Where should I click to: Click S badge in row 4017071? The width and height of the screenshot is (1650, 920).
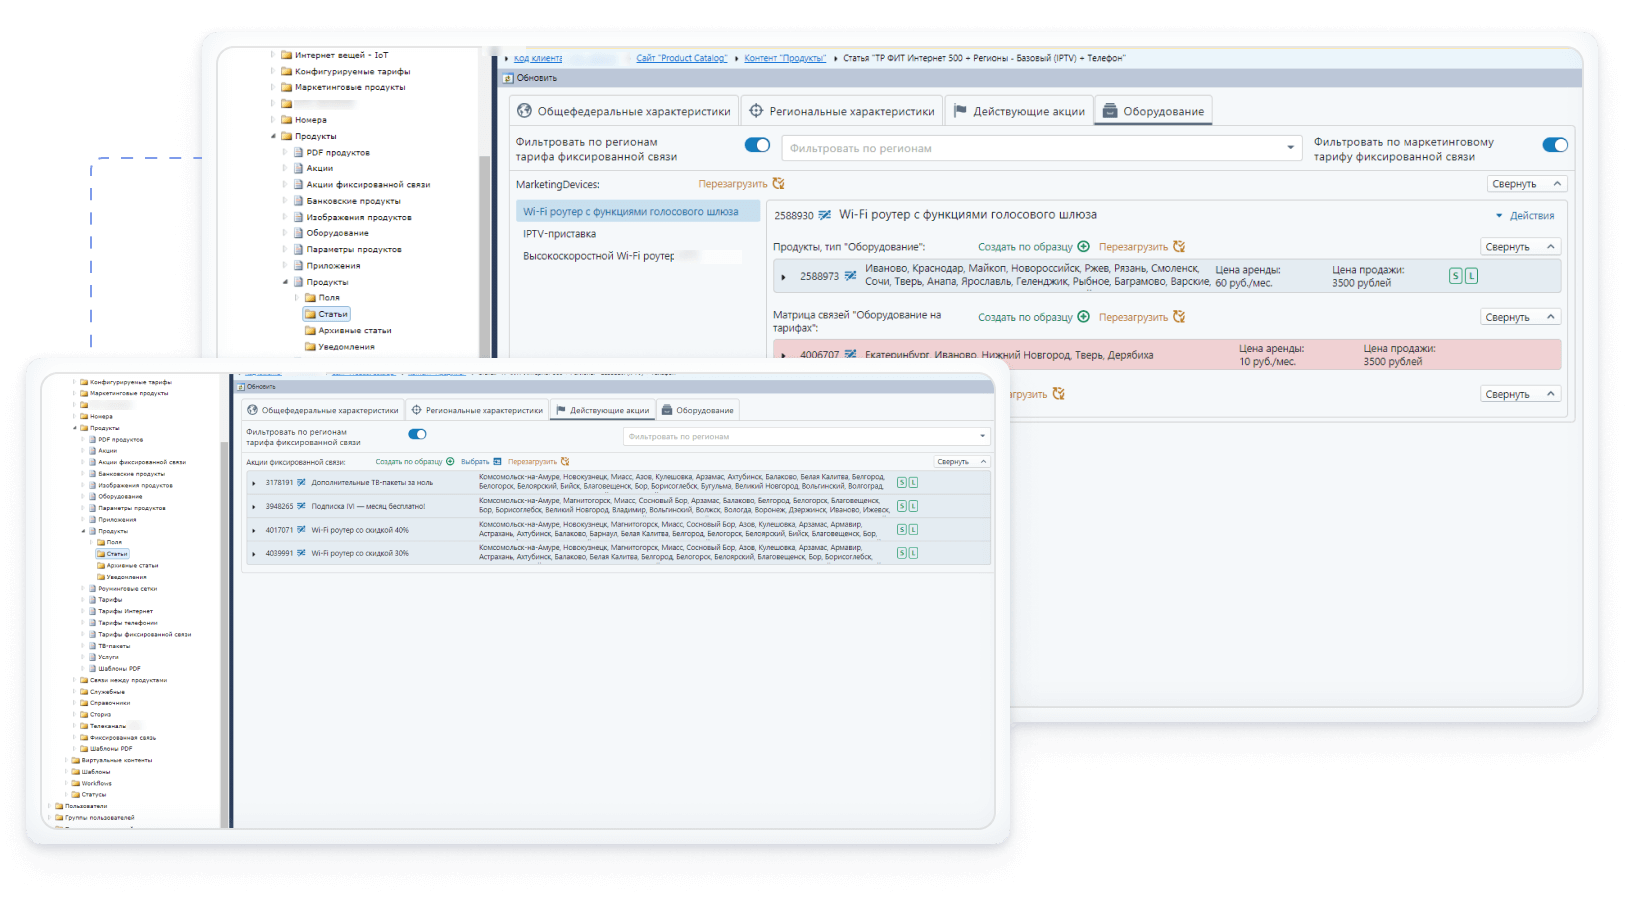click(x=902, y=530)
